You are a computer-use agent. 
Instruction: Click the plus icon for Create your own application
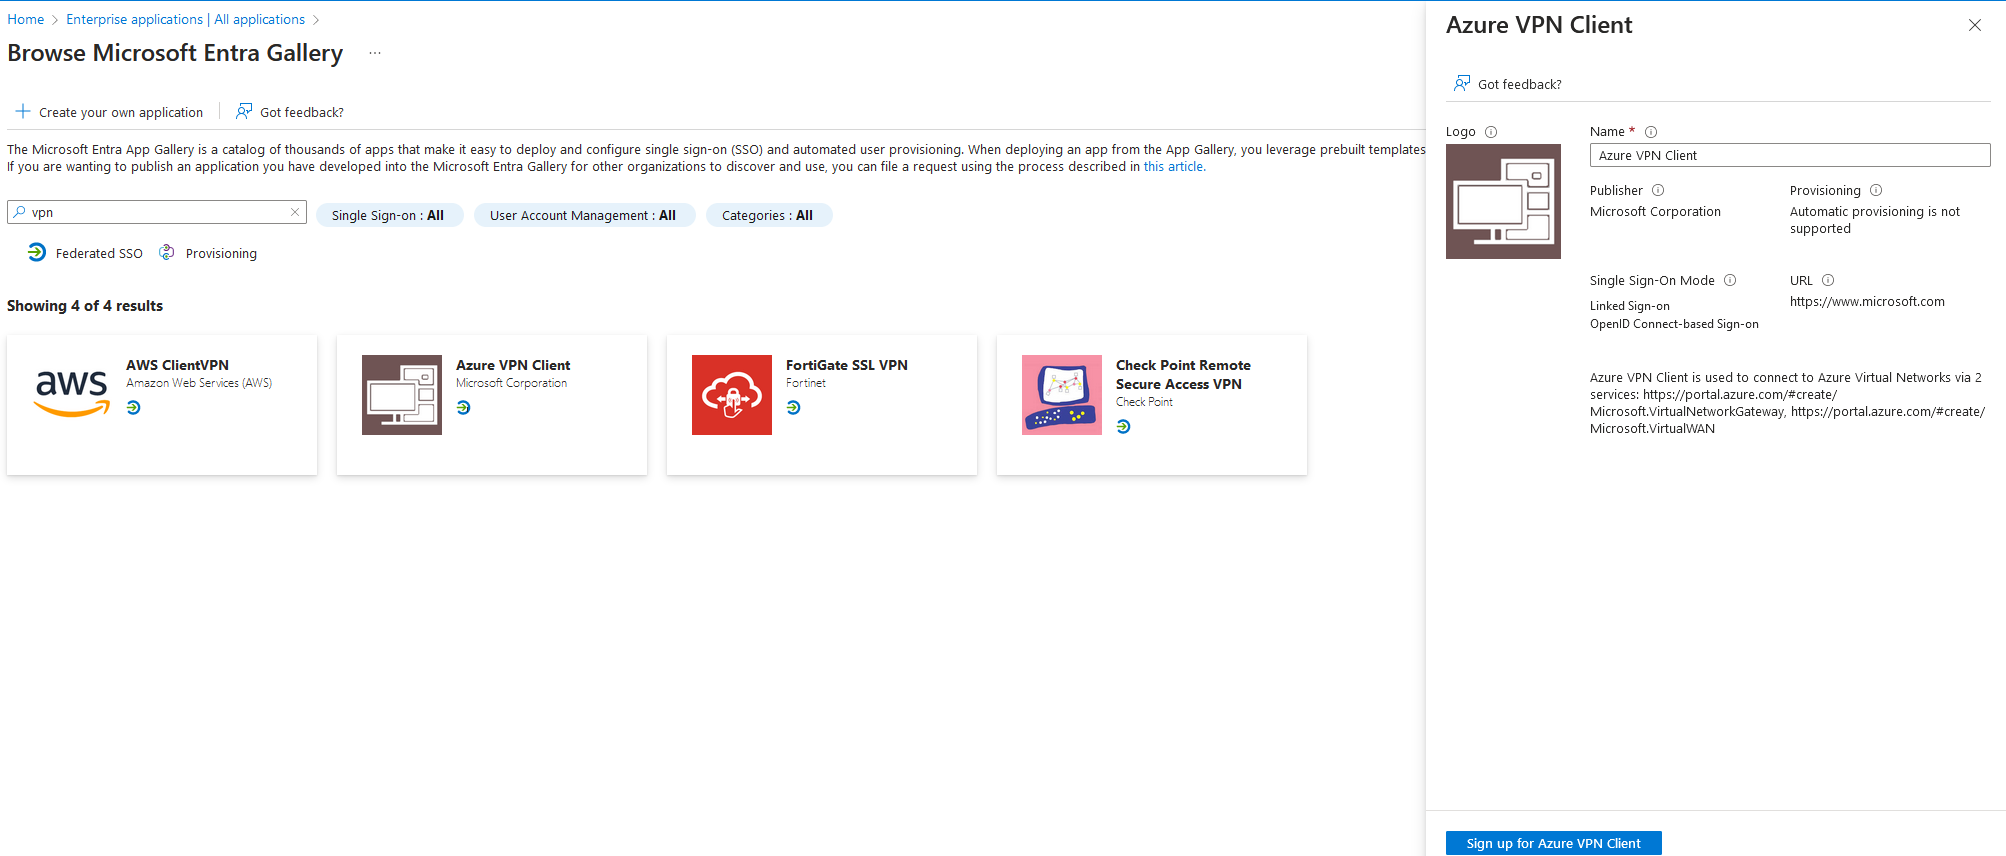(23, 111)
